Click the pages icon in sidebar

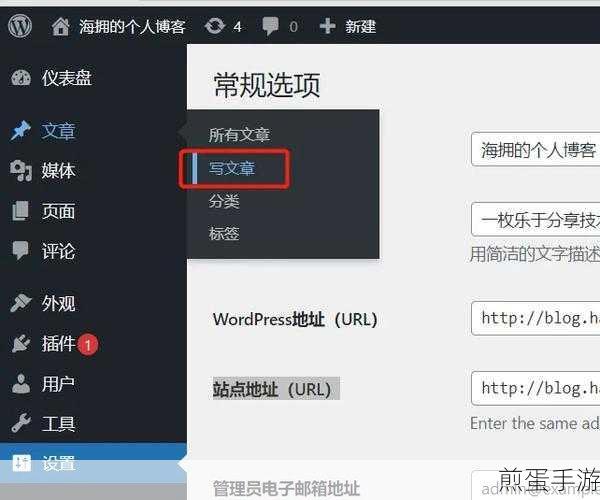pyautogui.click(x=20, y=211)
